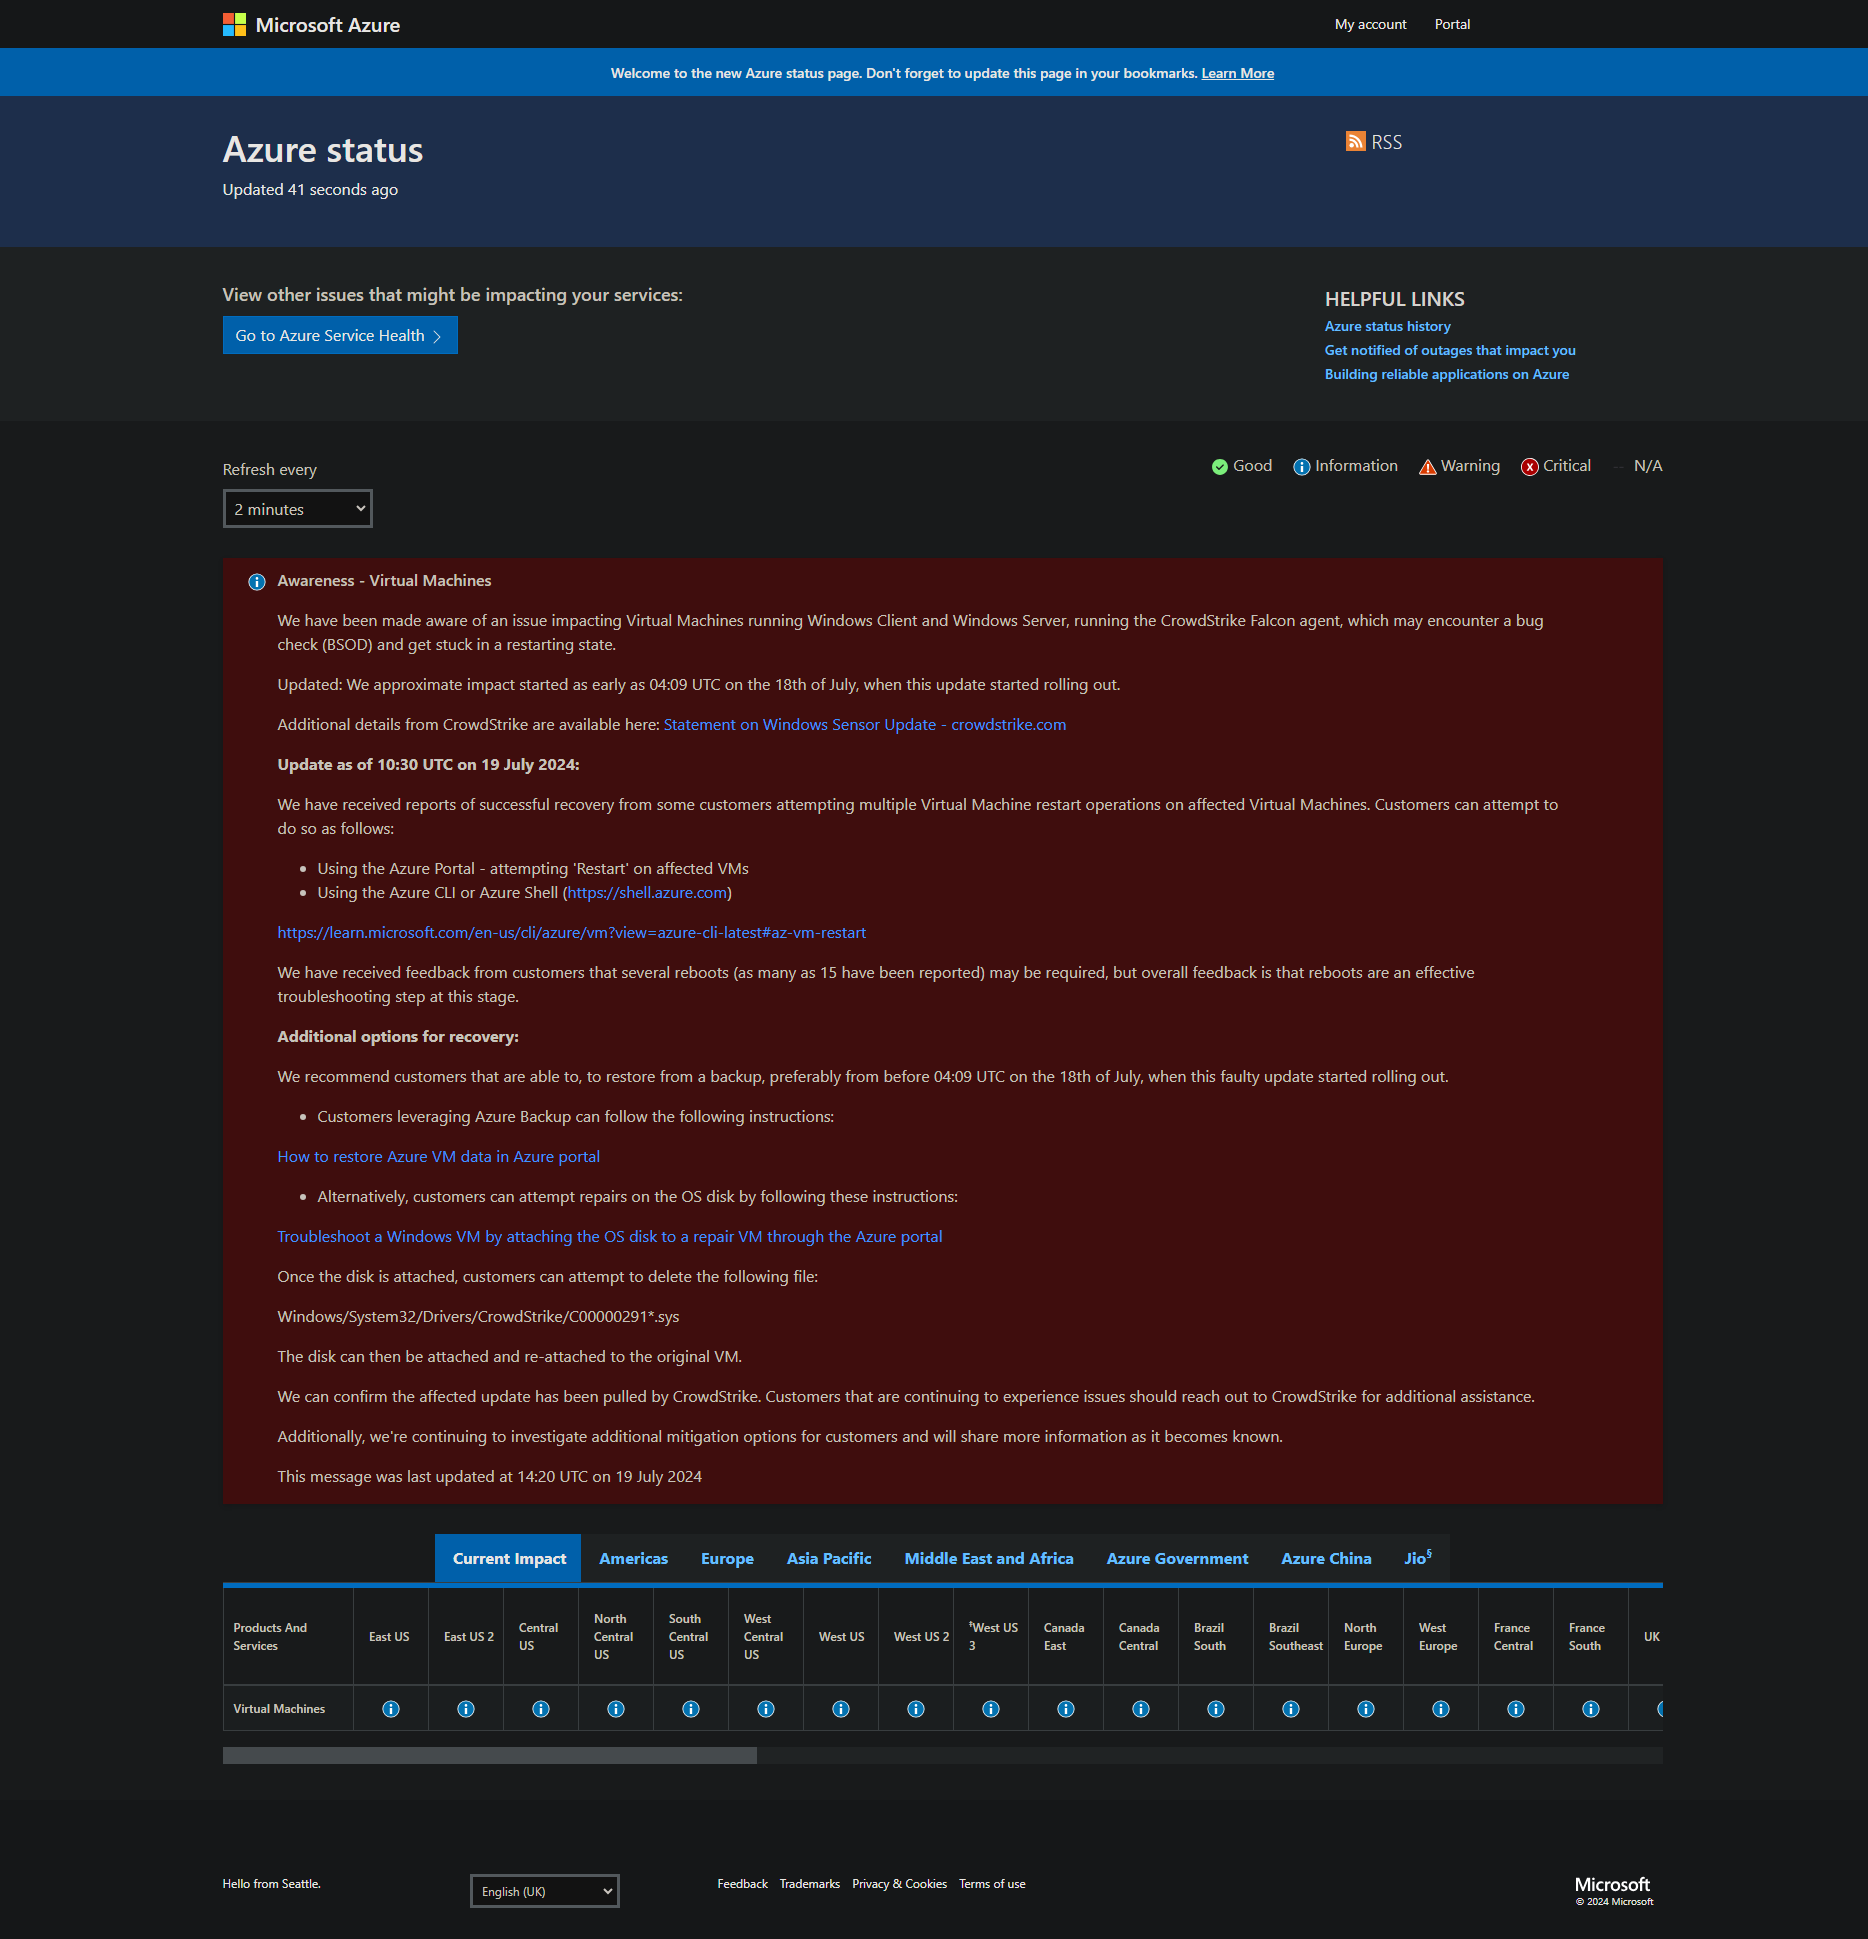Click Virtual Machines info icon for Canada Central
The width and height of the screenshot is (1868, 1939).
[1141, 1709]
